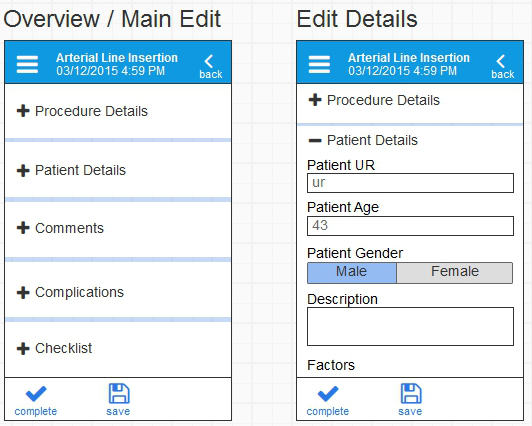Viewport: 532px width, 426px height.
Task: Click the Patient Age label
Action: click(343, 207)
